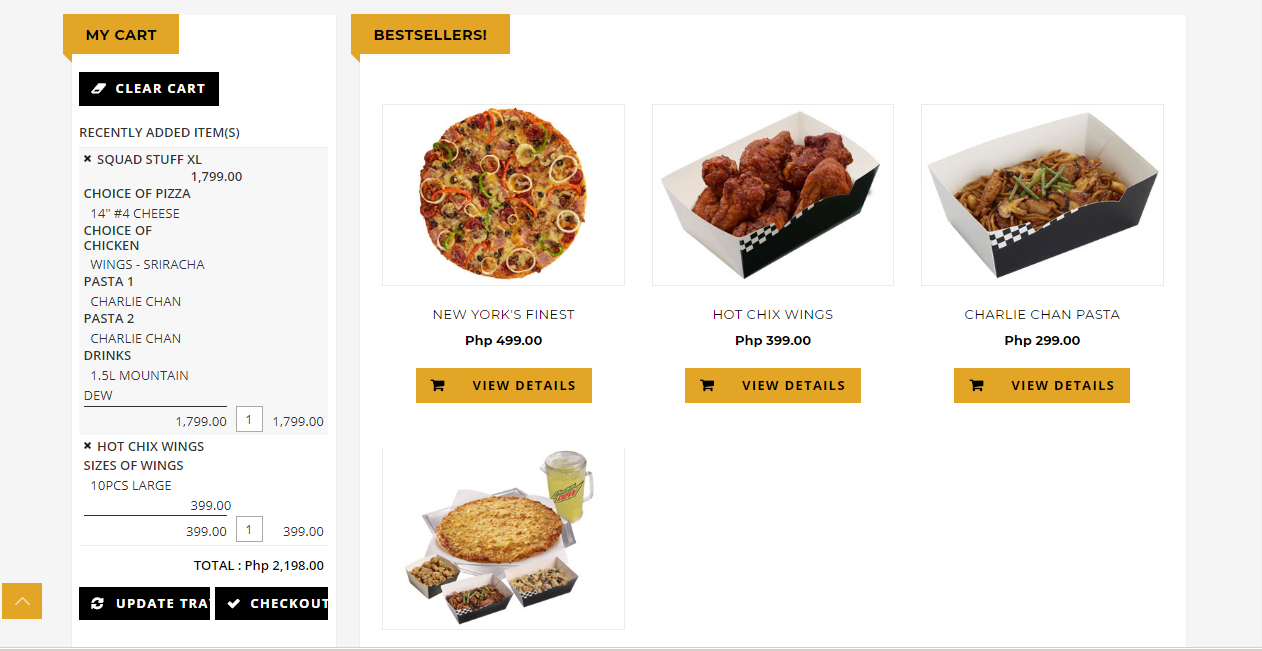Edit quantity field for Hot Chix Wings
The image size is (1262, 651).
[x=249, y=529]
